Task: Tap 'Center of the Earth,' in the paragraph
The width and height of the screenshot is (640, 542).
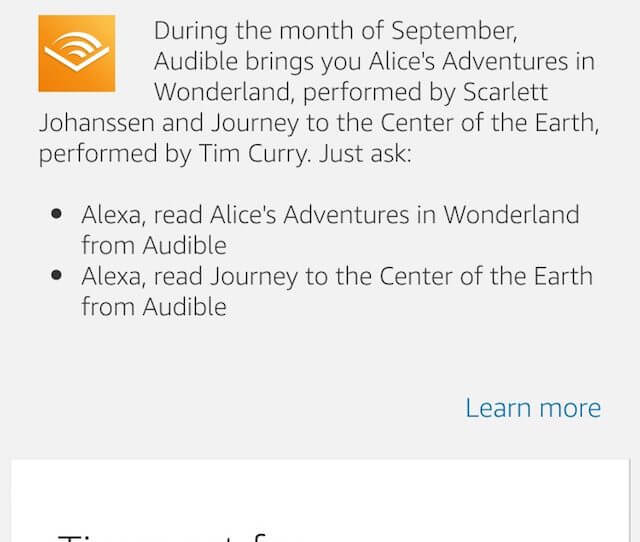Action: click(490, 123)
